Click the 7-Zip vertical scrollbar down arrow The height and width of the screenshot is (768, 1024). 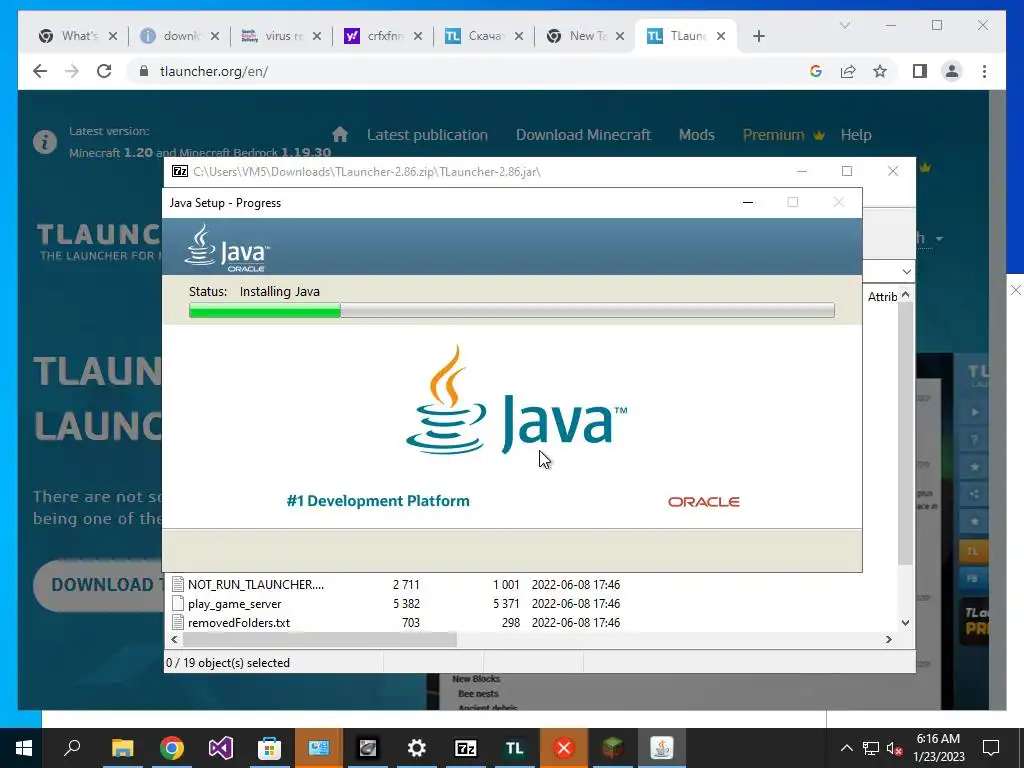(x=905, y=622)
